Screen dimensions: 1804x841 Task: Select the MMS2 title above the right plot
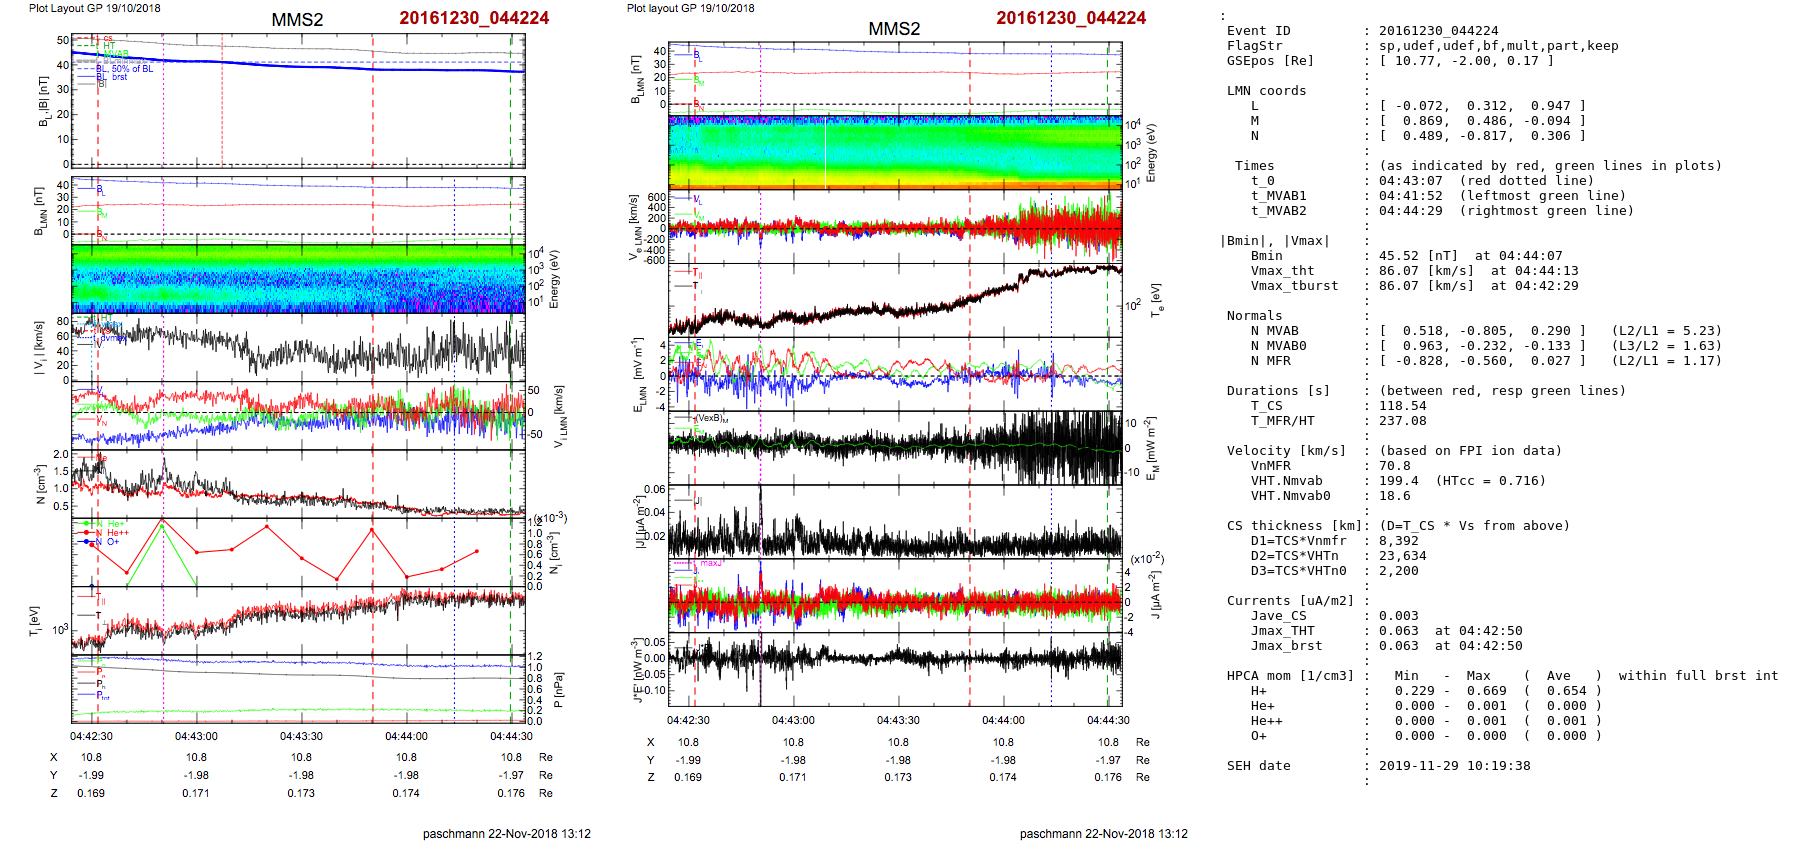894,29
